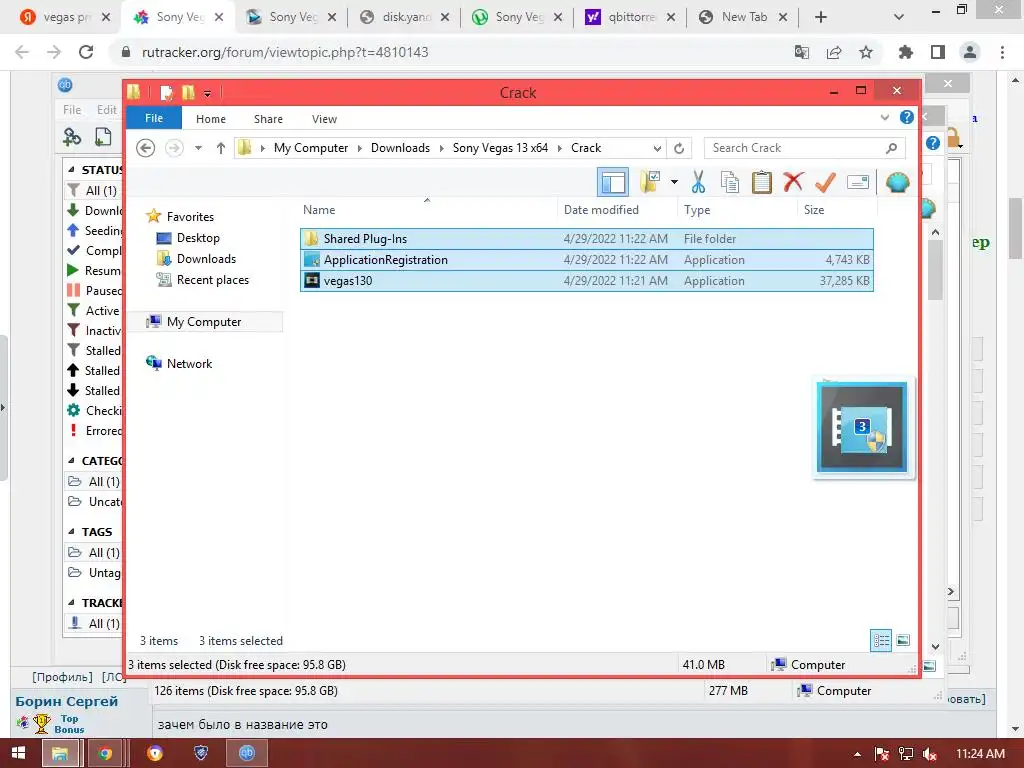
Task: Open the View ribbon tab
Action: click(x=325, y=119)
